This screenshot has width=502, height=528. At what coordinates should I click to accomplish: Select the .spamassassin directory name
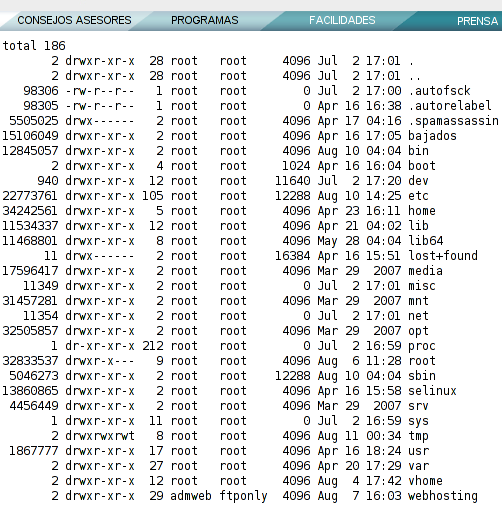453,121
